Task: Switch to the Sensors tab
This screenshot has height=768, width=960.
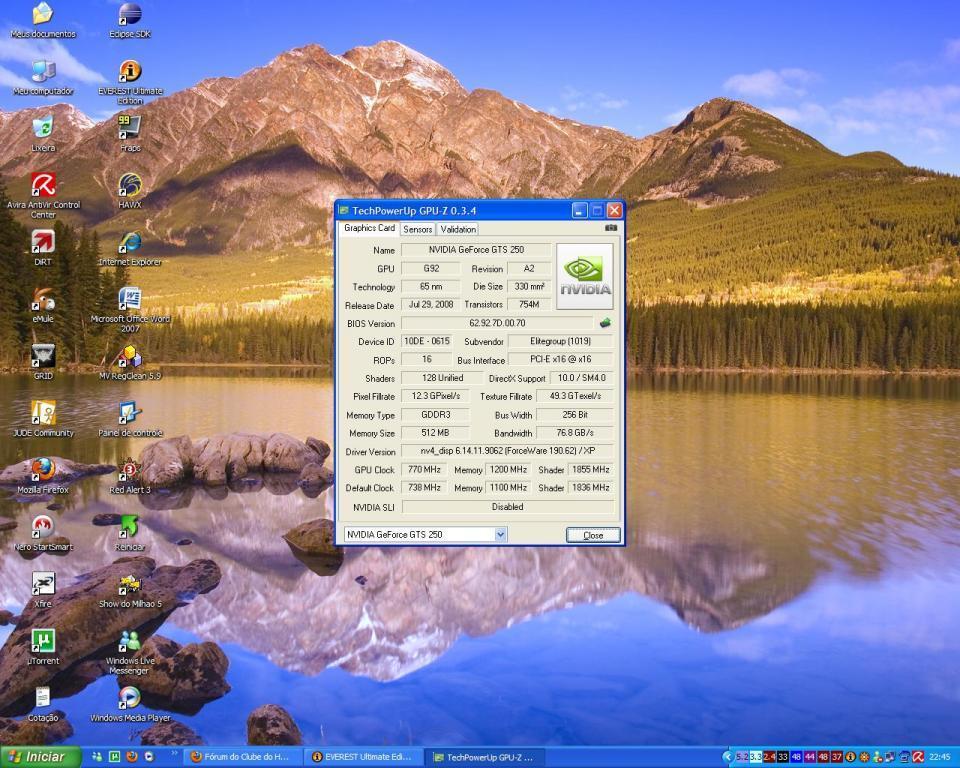Action: pos(418,229)
